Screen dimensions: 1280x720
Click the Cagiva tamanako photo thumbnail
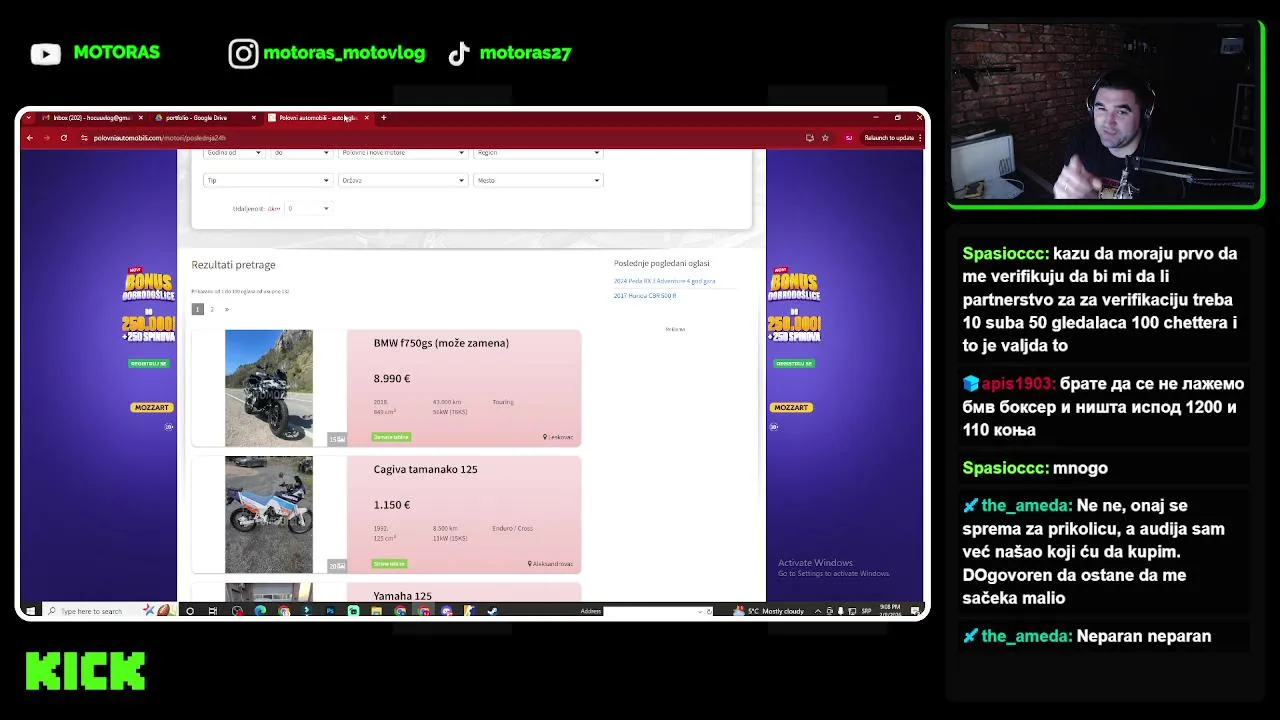coord(268,515)
